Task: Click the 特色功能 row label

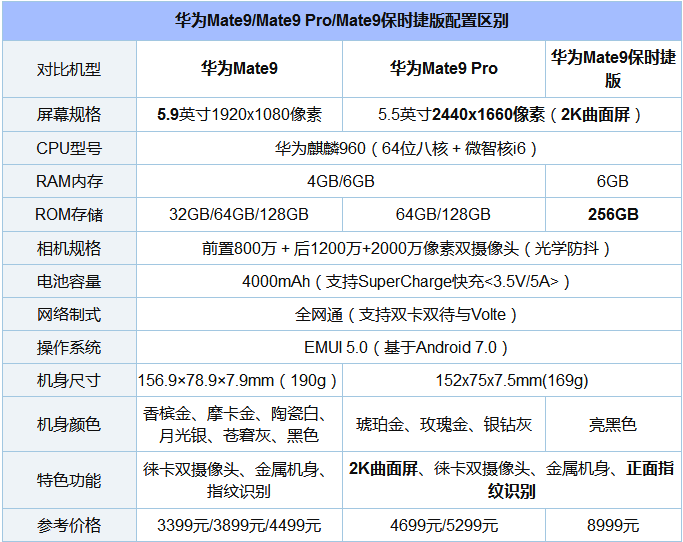Action: coord(69,481)
